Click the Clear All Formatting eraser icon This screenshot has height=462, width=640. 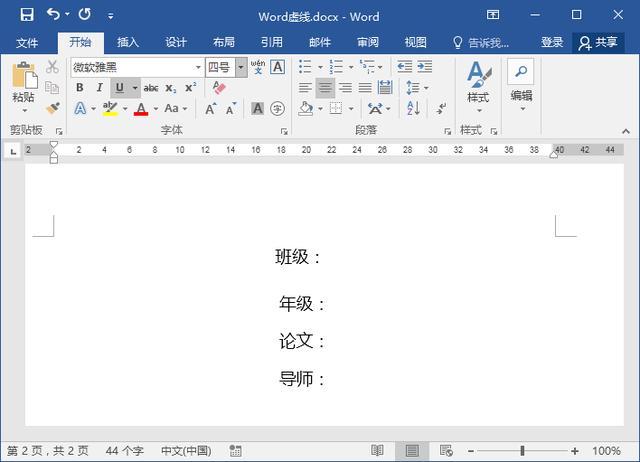pyautogui.click(x=219, y=88)
